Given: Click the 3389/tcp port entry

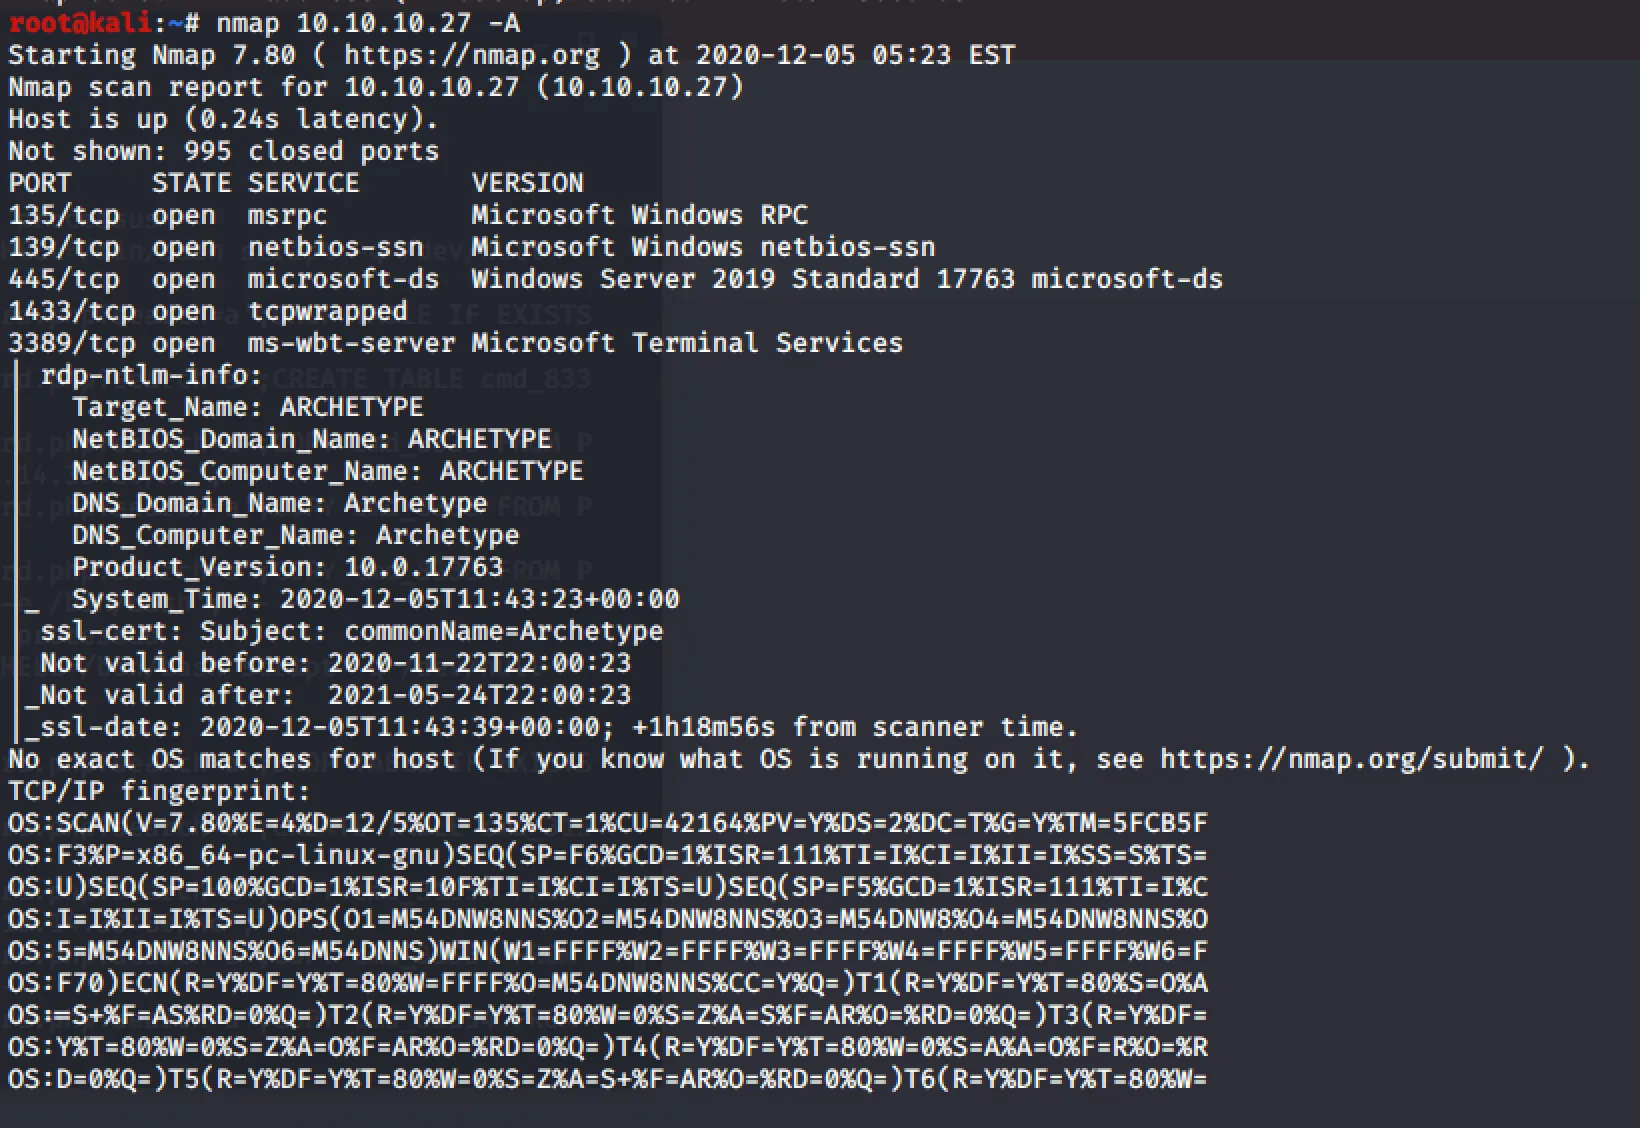Looking at the screenshot, I should click(71, 343).
